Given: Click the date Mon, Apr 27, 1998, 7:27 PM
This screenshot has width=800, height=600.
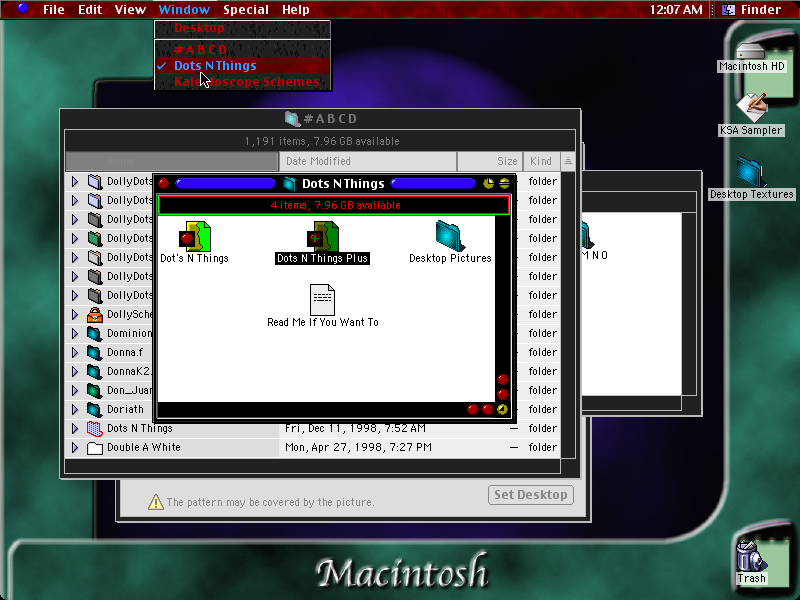Looking at the screenshot, I should coord(358,447).
